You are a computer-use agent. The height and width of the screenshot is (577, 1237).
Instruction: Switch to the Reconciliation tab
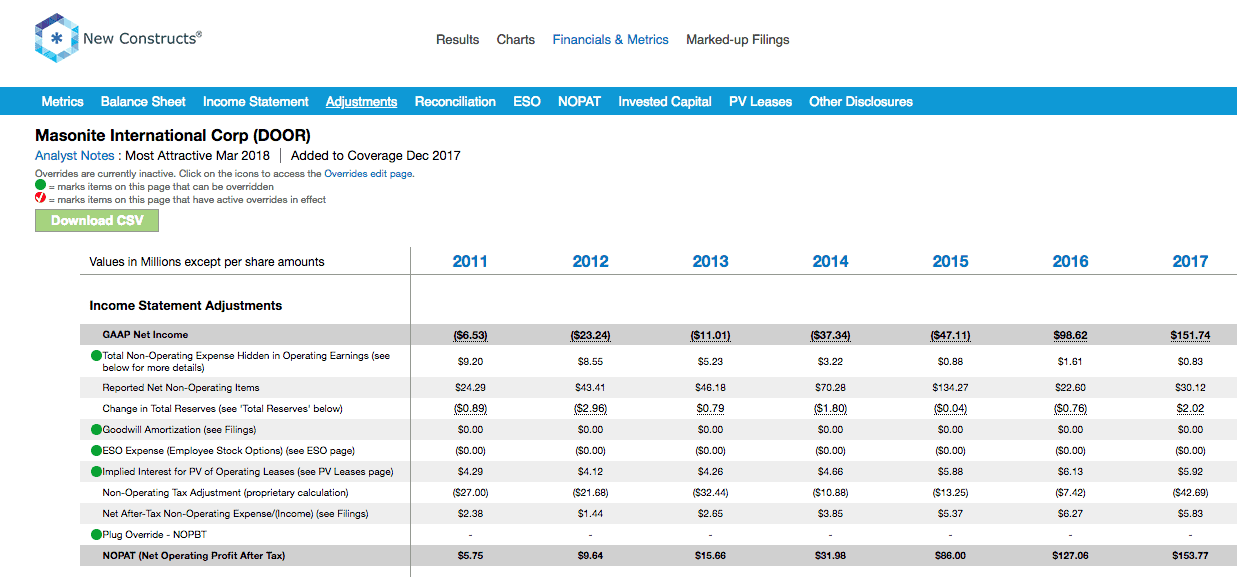click(455, 101)
